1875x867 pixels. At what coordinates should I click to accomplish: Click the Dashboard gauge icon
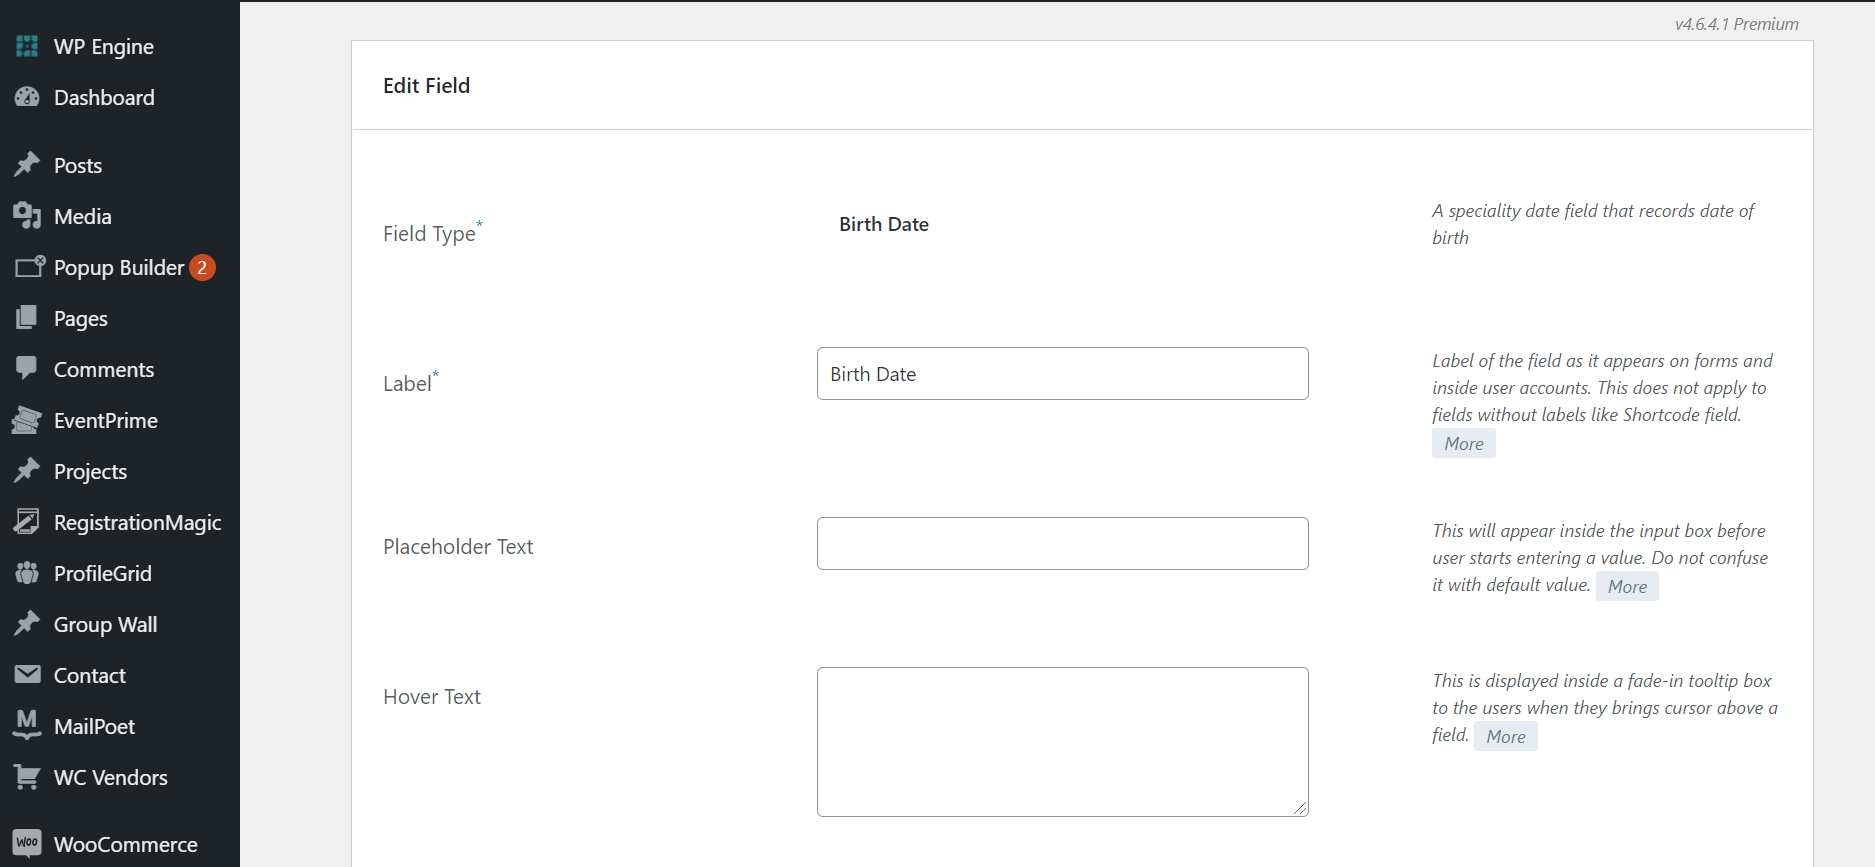27,97
